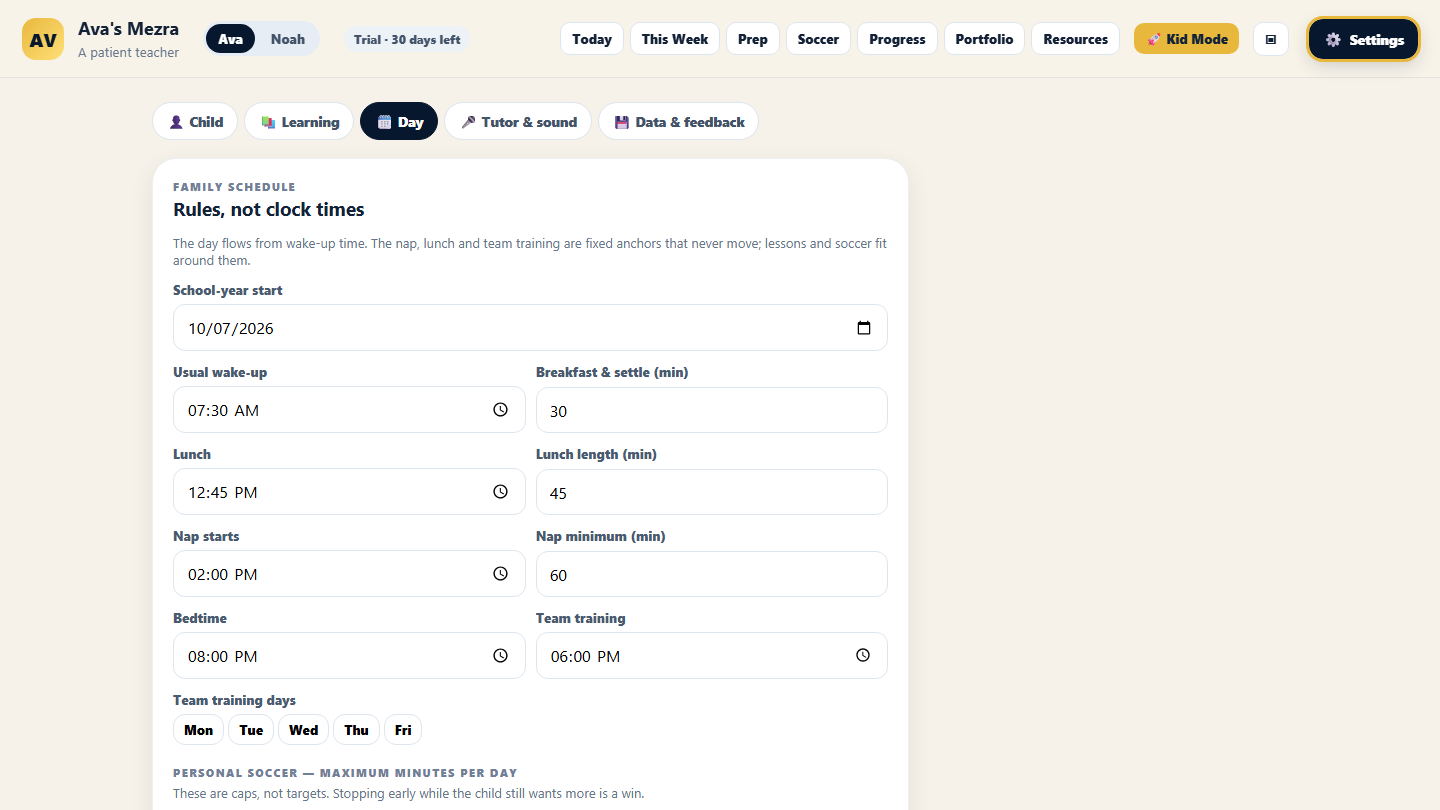Click the Trial 30 days left badge
The width and height of the screenshot is (1440, 810).
click(x=407, y=39)
